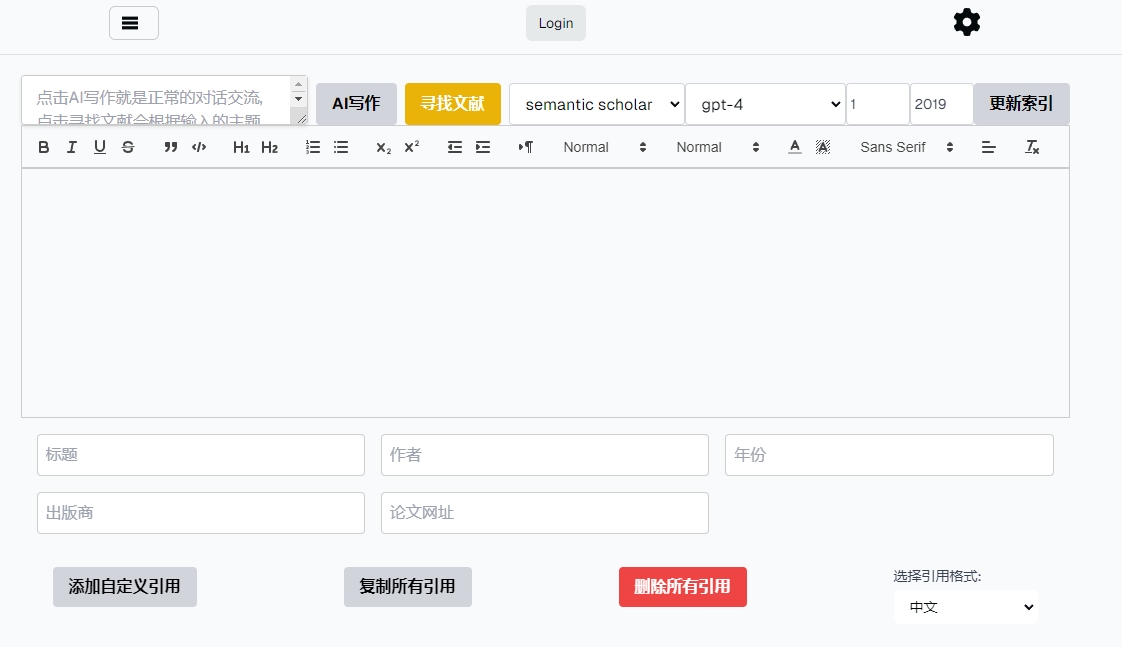Toggle bold formatting in the editor toolbar
Screen dimensions: 1122x647
pos(44,147)
